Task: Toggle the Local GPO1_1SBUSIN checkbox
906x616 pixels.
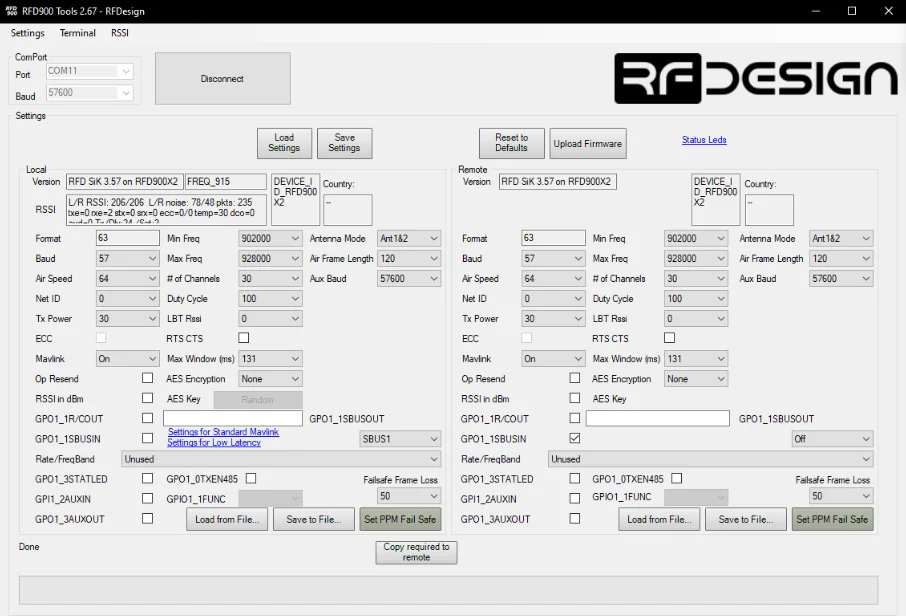Action: 147,438
